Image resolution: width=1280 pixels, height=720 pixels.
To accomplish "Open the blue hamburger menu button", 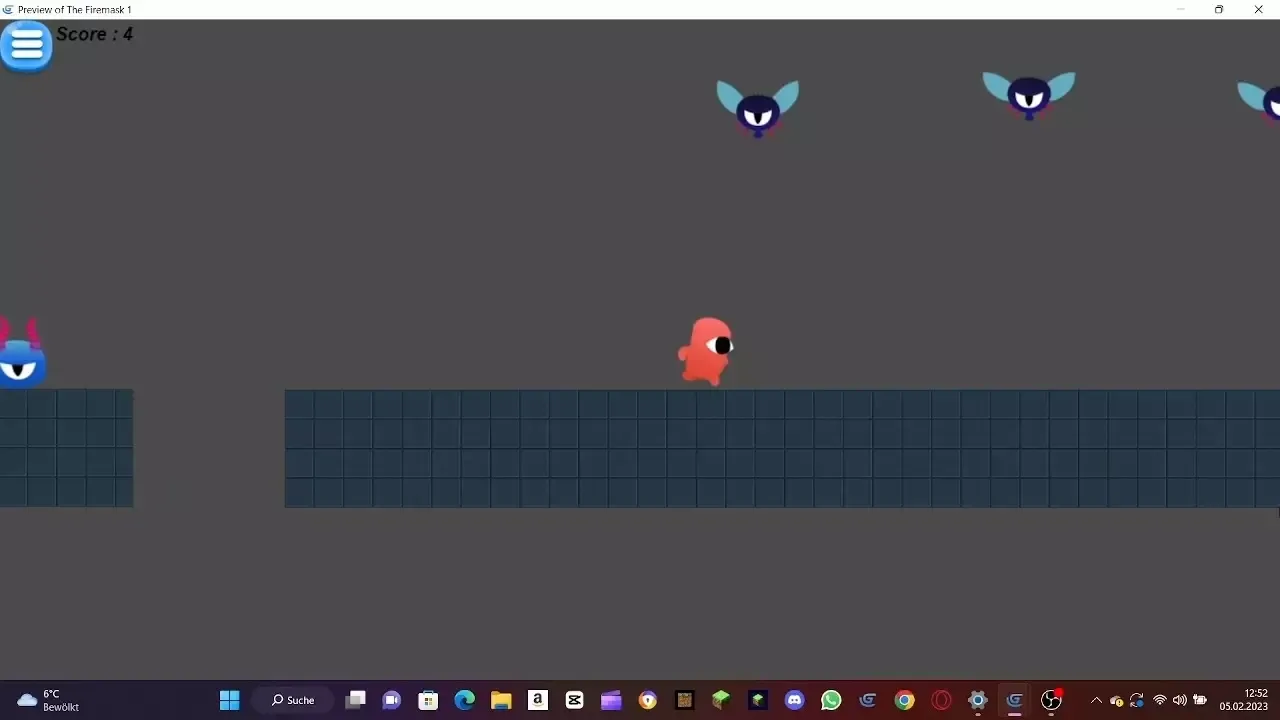I will [x=26, y=45].
